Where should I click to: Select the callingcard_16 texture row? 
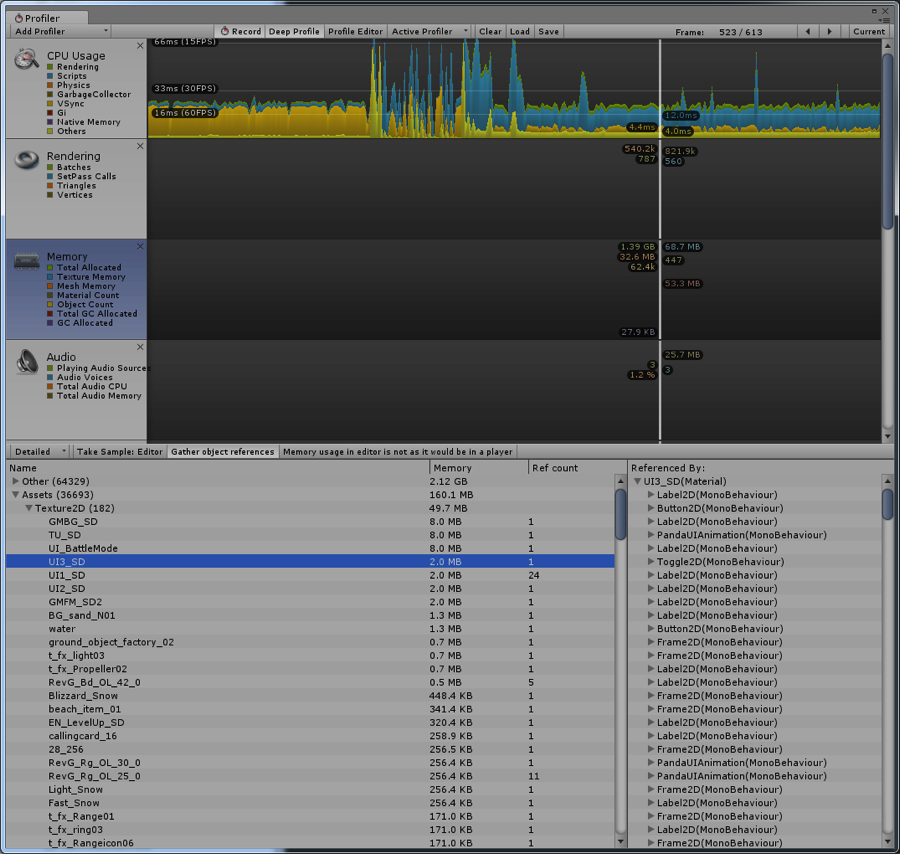point(310,736)
